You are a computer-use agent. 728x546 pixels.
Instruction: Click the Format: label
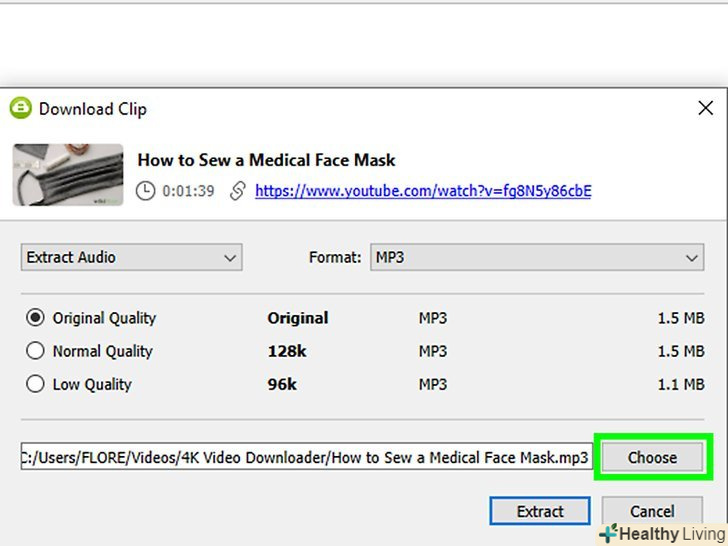pos(335,257)
